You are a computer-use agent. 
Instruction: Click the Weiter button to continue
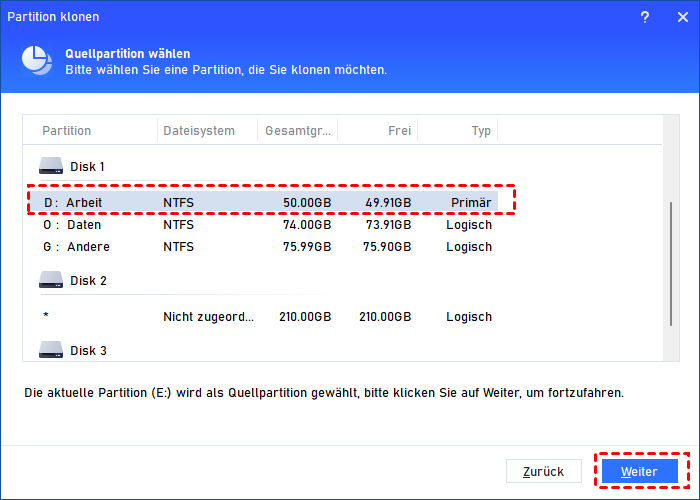639,471
